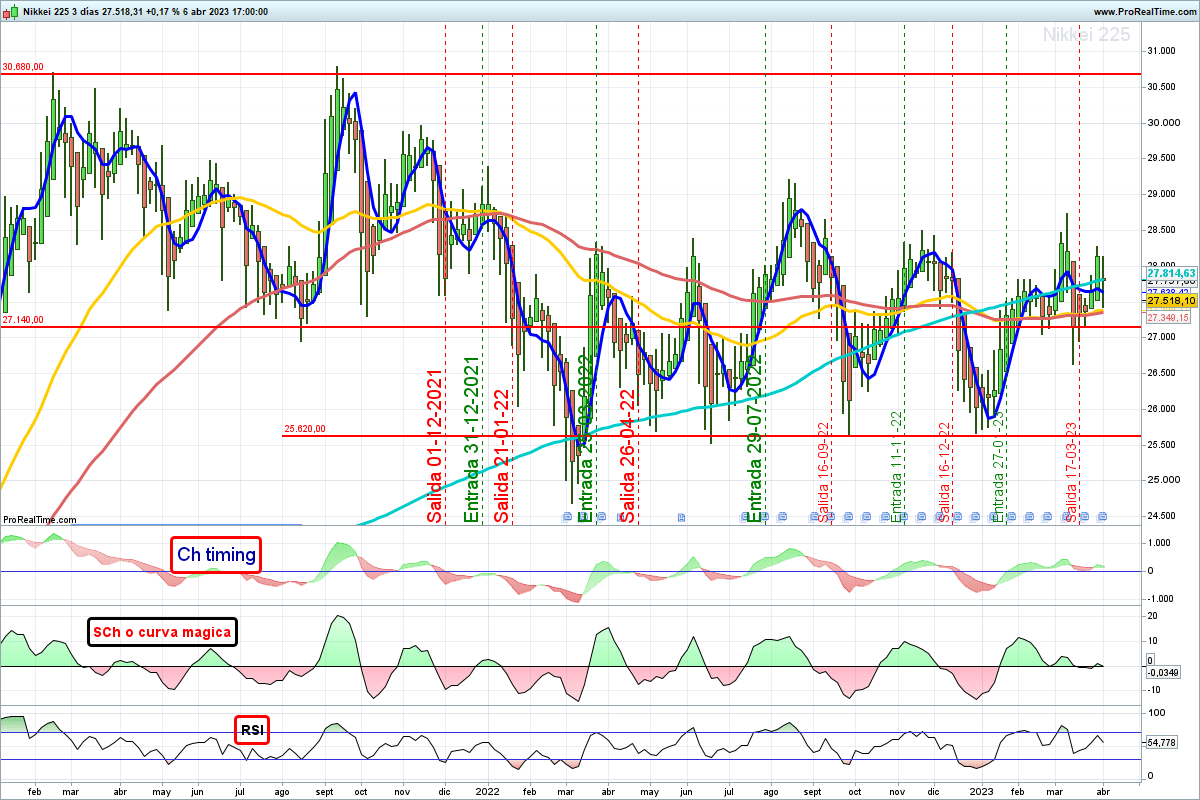The height and width of the screenshot is (800, 1200).
Task: Select the 30.680,00 resistance level label
Action: pos(23,68)
